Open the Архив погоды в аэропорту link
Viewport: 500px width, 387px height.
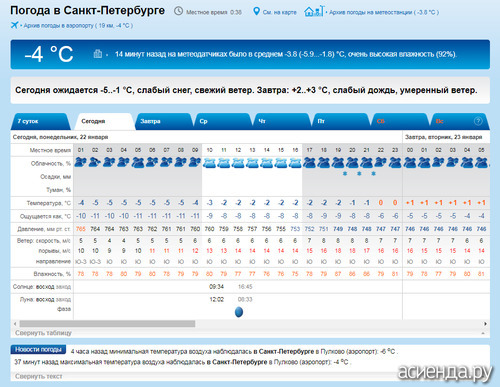78,25
